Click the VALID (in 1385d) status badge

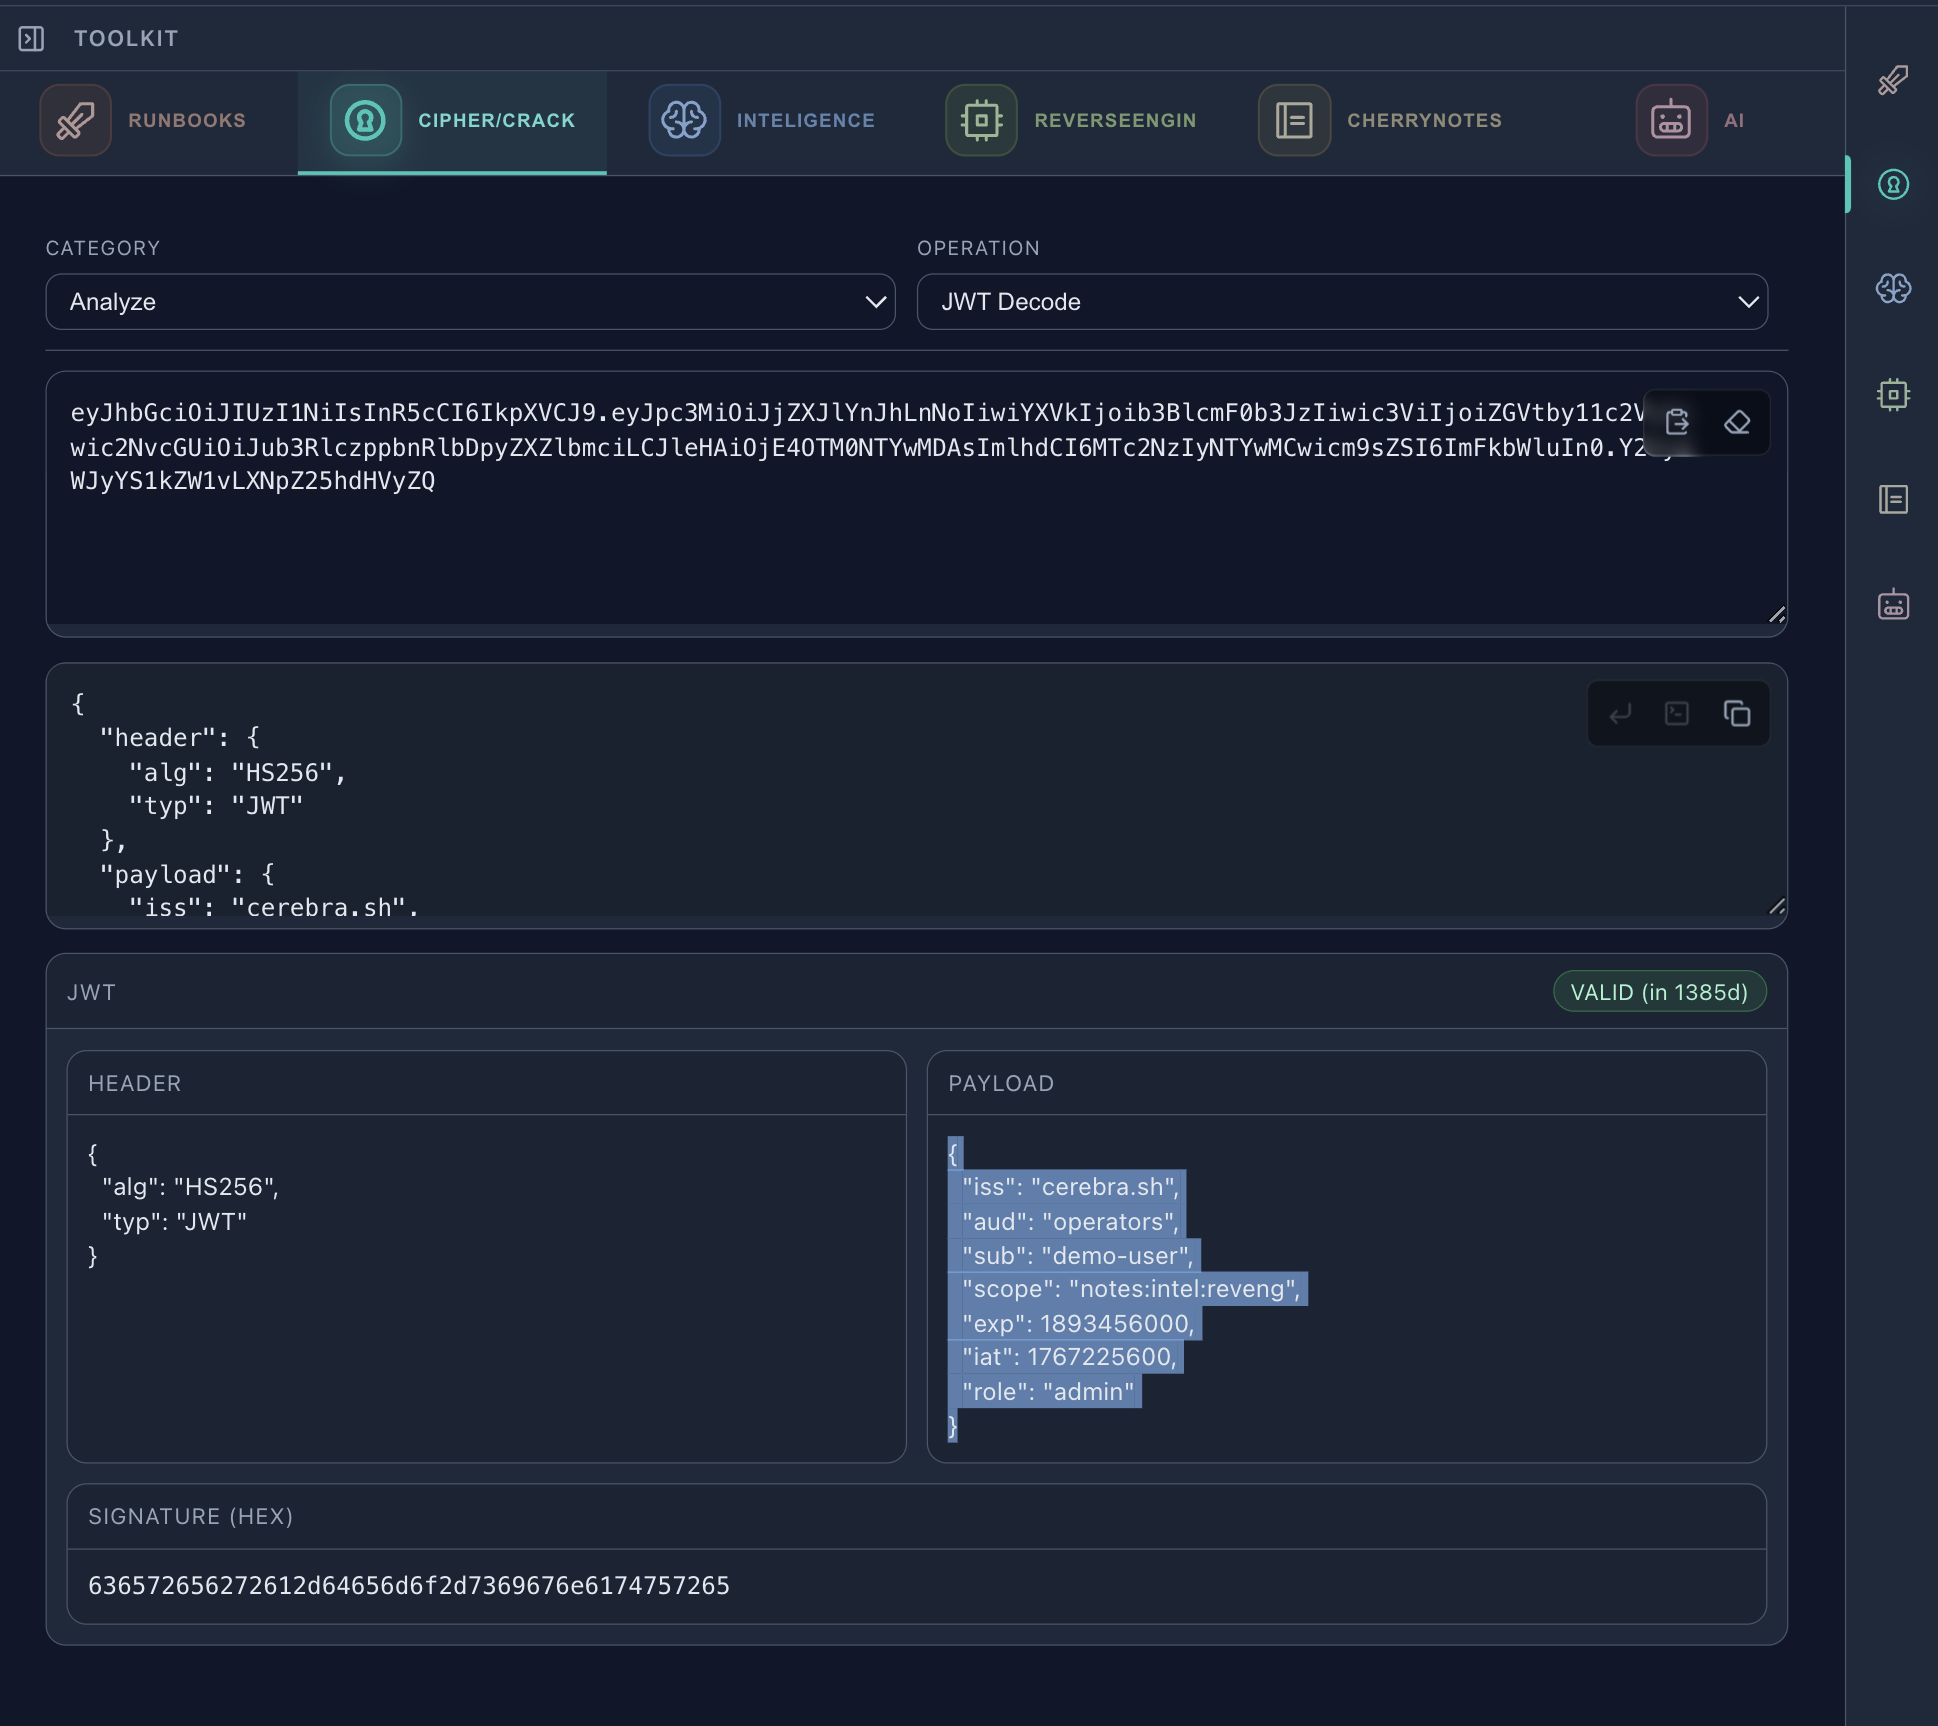point(1658,992)
